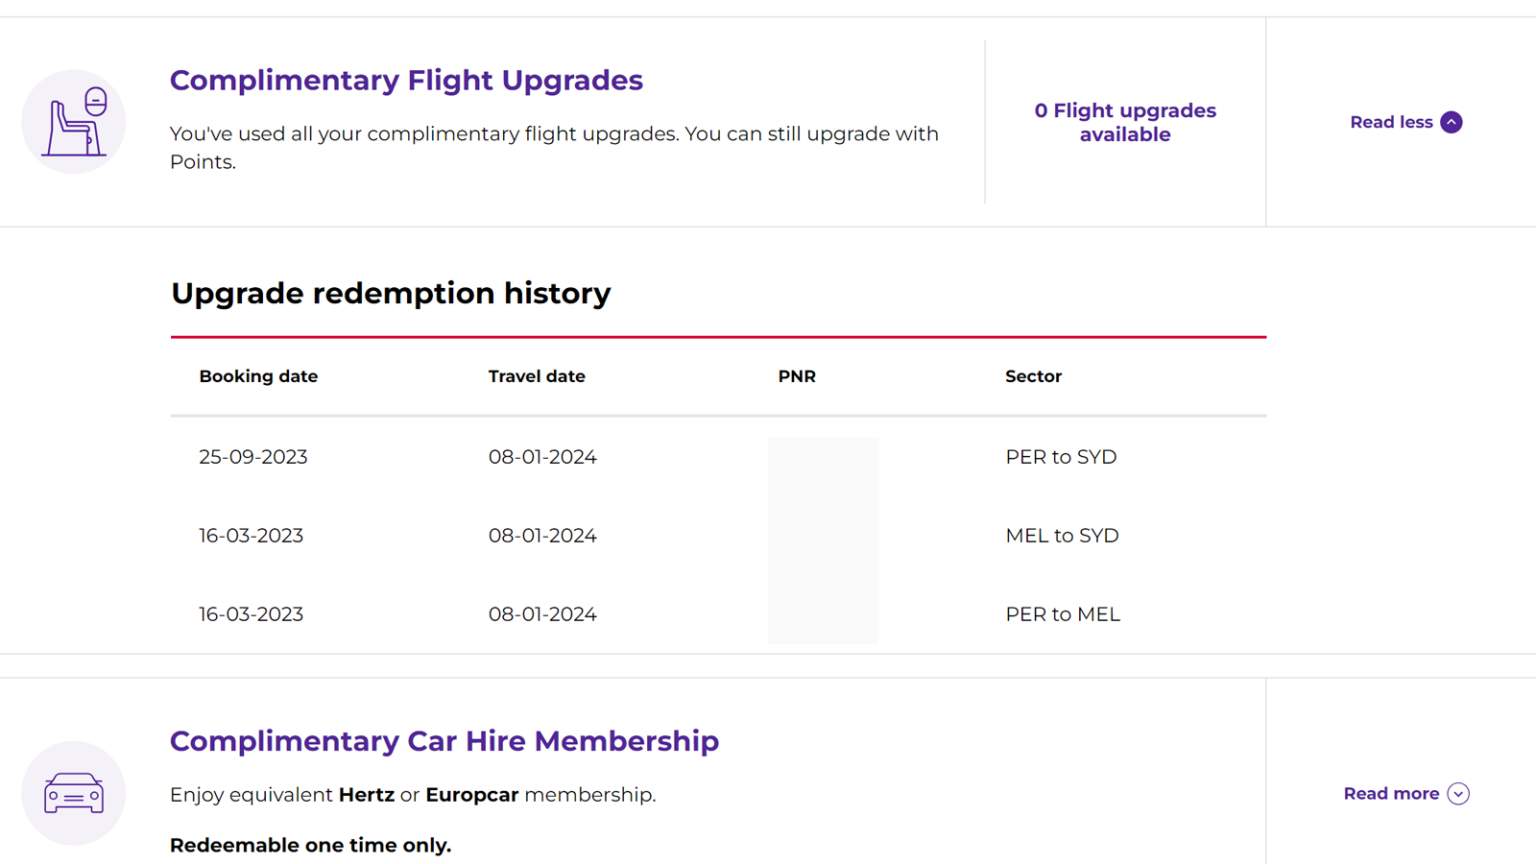1536x864 pixels.
Task: Click the PNR column header
Action: pos(797,376)
